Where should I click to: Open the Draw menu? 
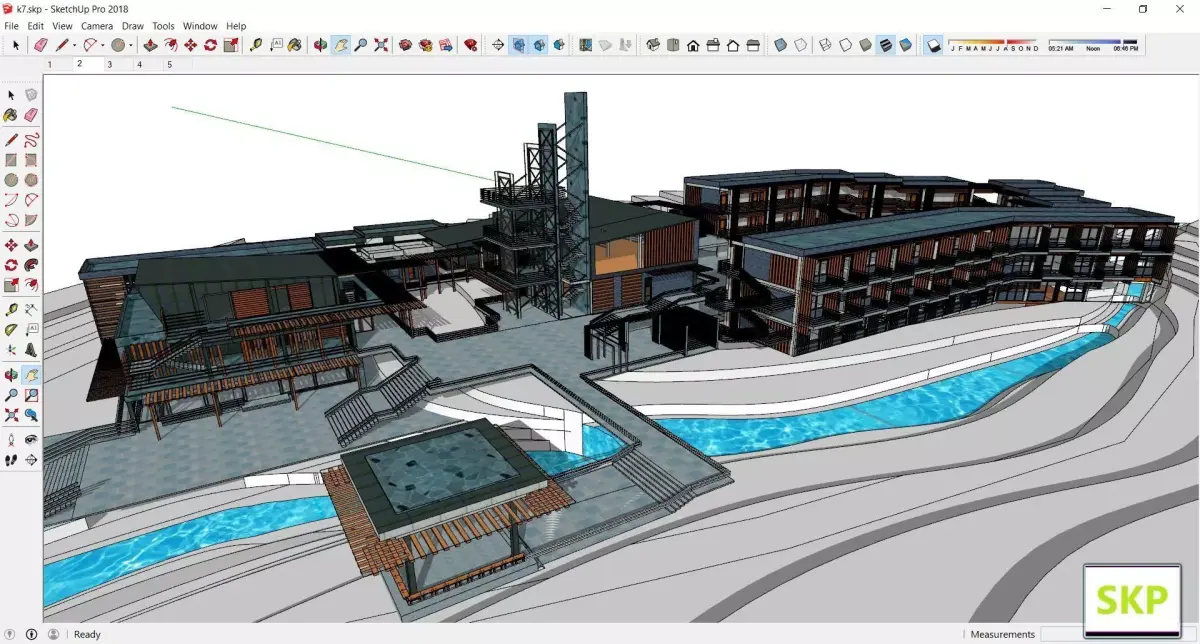[x=132, y=26]
